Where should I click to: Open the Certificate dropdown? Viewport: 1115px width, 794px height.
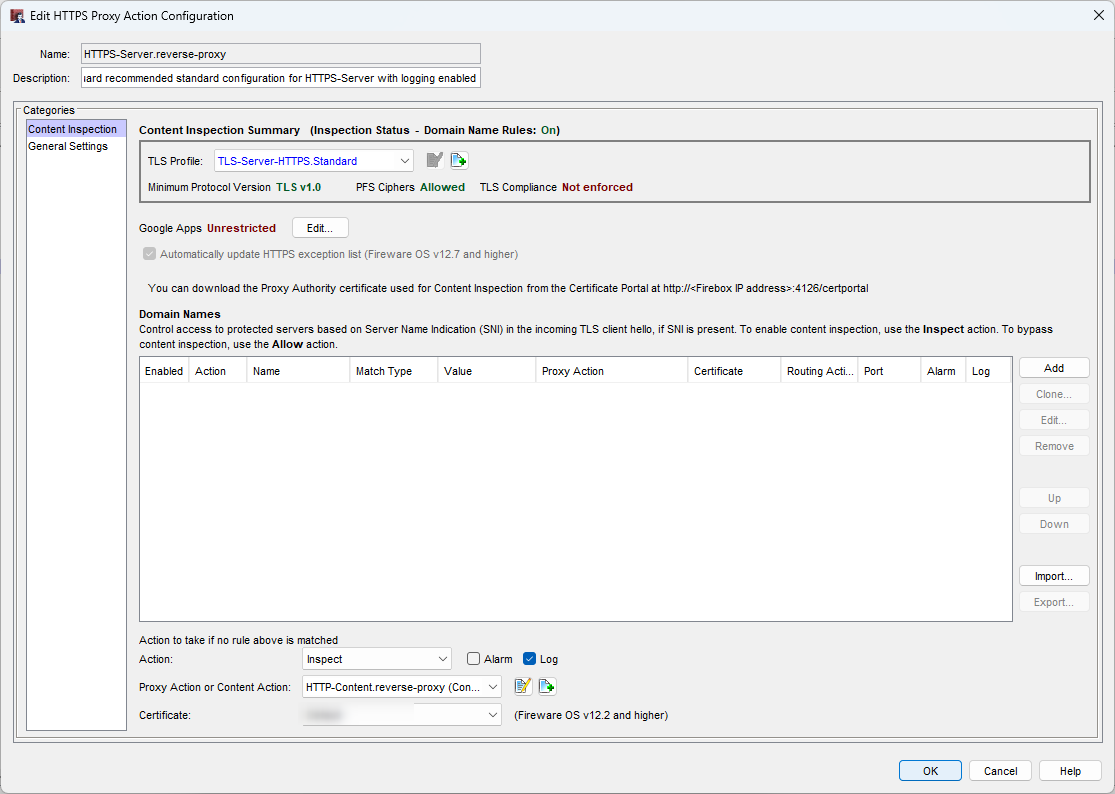(402, 715)
